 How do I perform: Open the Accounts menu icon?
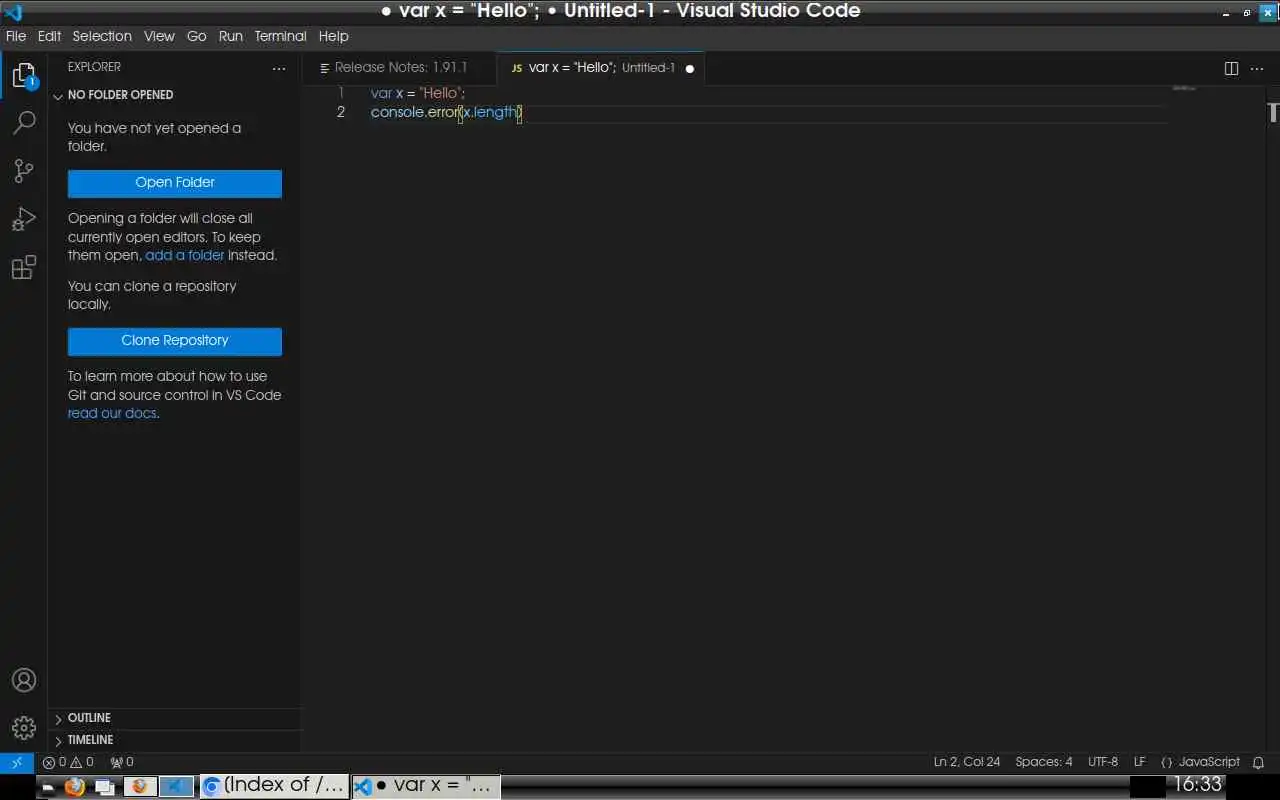click(24, 680)
